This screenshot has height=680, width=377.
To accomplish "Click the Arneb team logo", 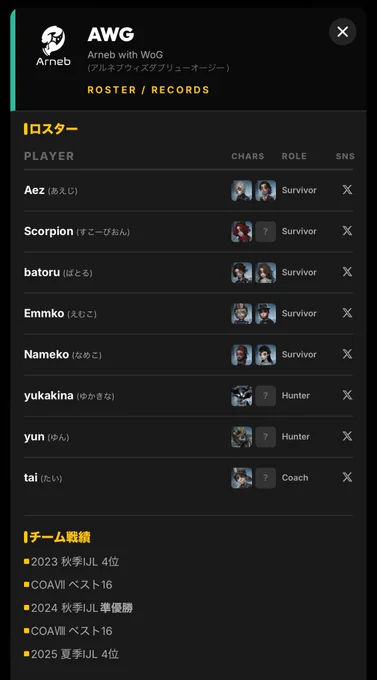I will [x=53, y=46].
